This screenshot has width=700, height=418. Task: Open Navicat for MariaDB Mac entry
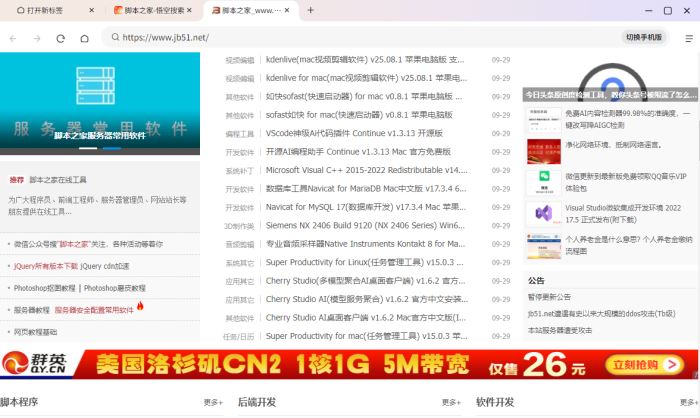[366, 188]
